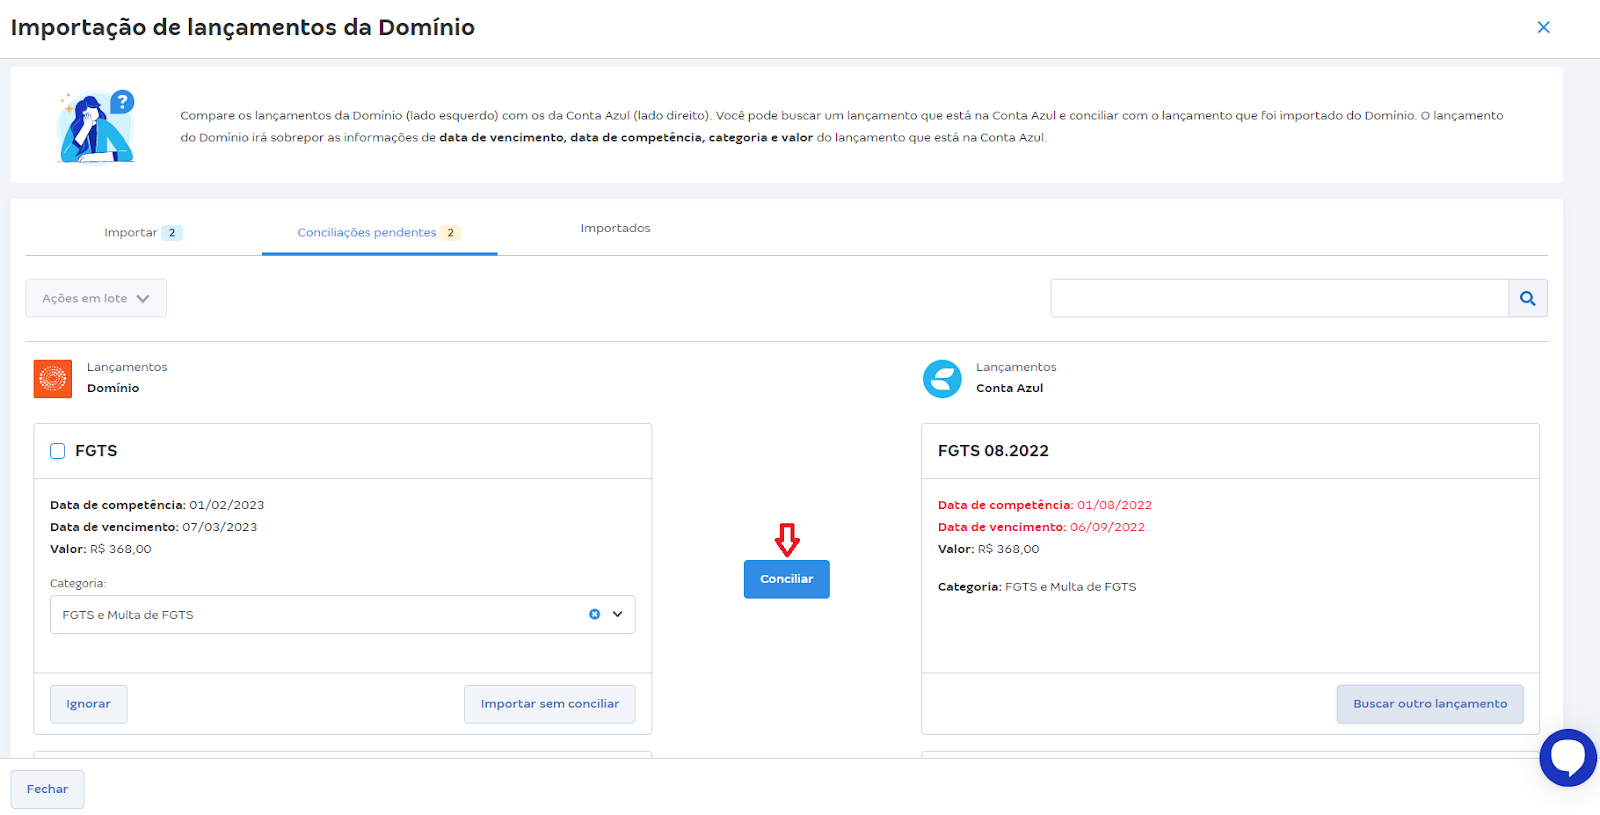Click the Fechar button
The width and height of the screenshot is (1600, 815).
[x=47, y=789]
